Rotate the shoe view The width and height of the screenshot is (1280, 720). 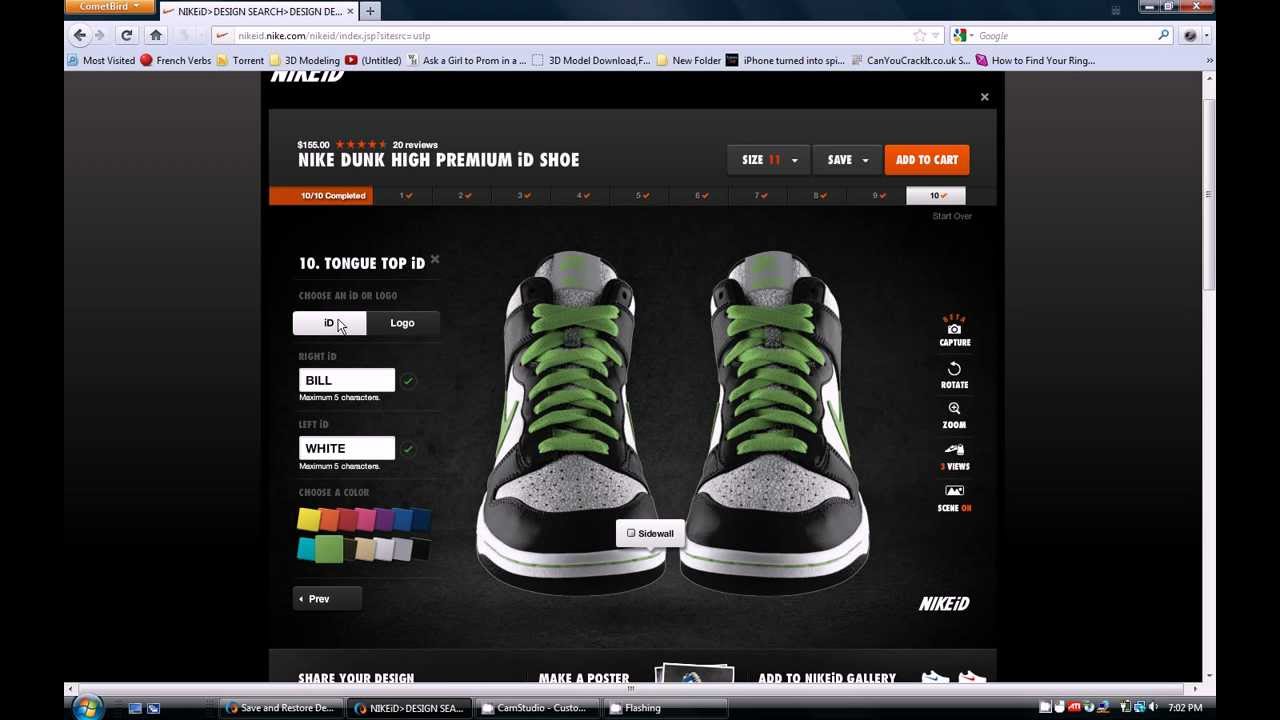[954, 375]
